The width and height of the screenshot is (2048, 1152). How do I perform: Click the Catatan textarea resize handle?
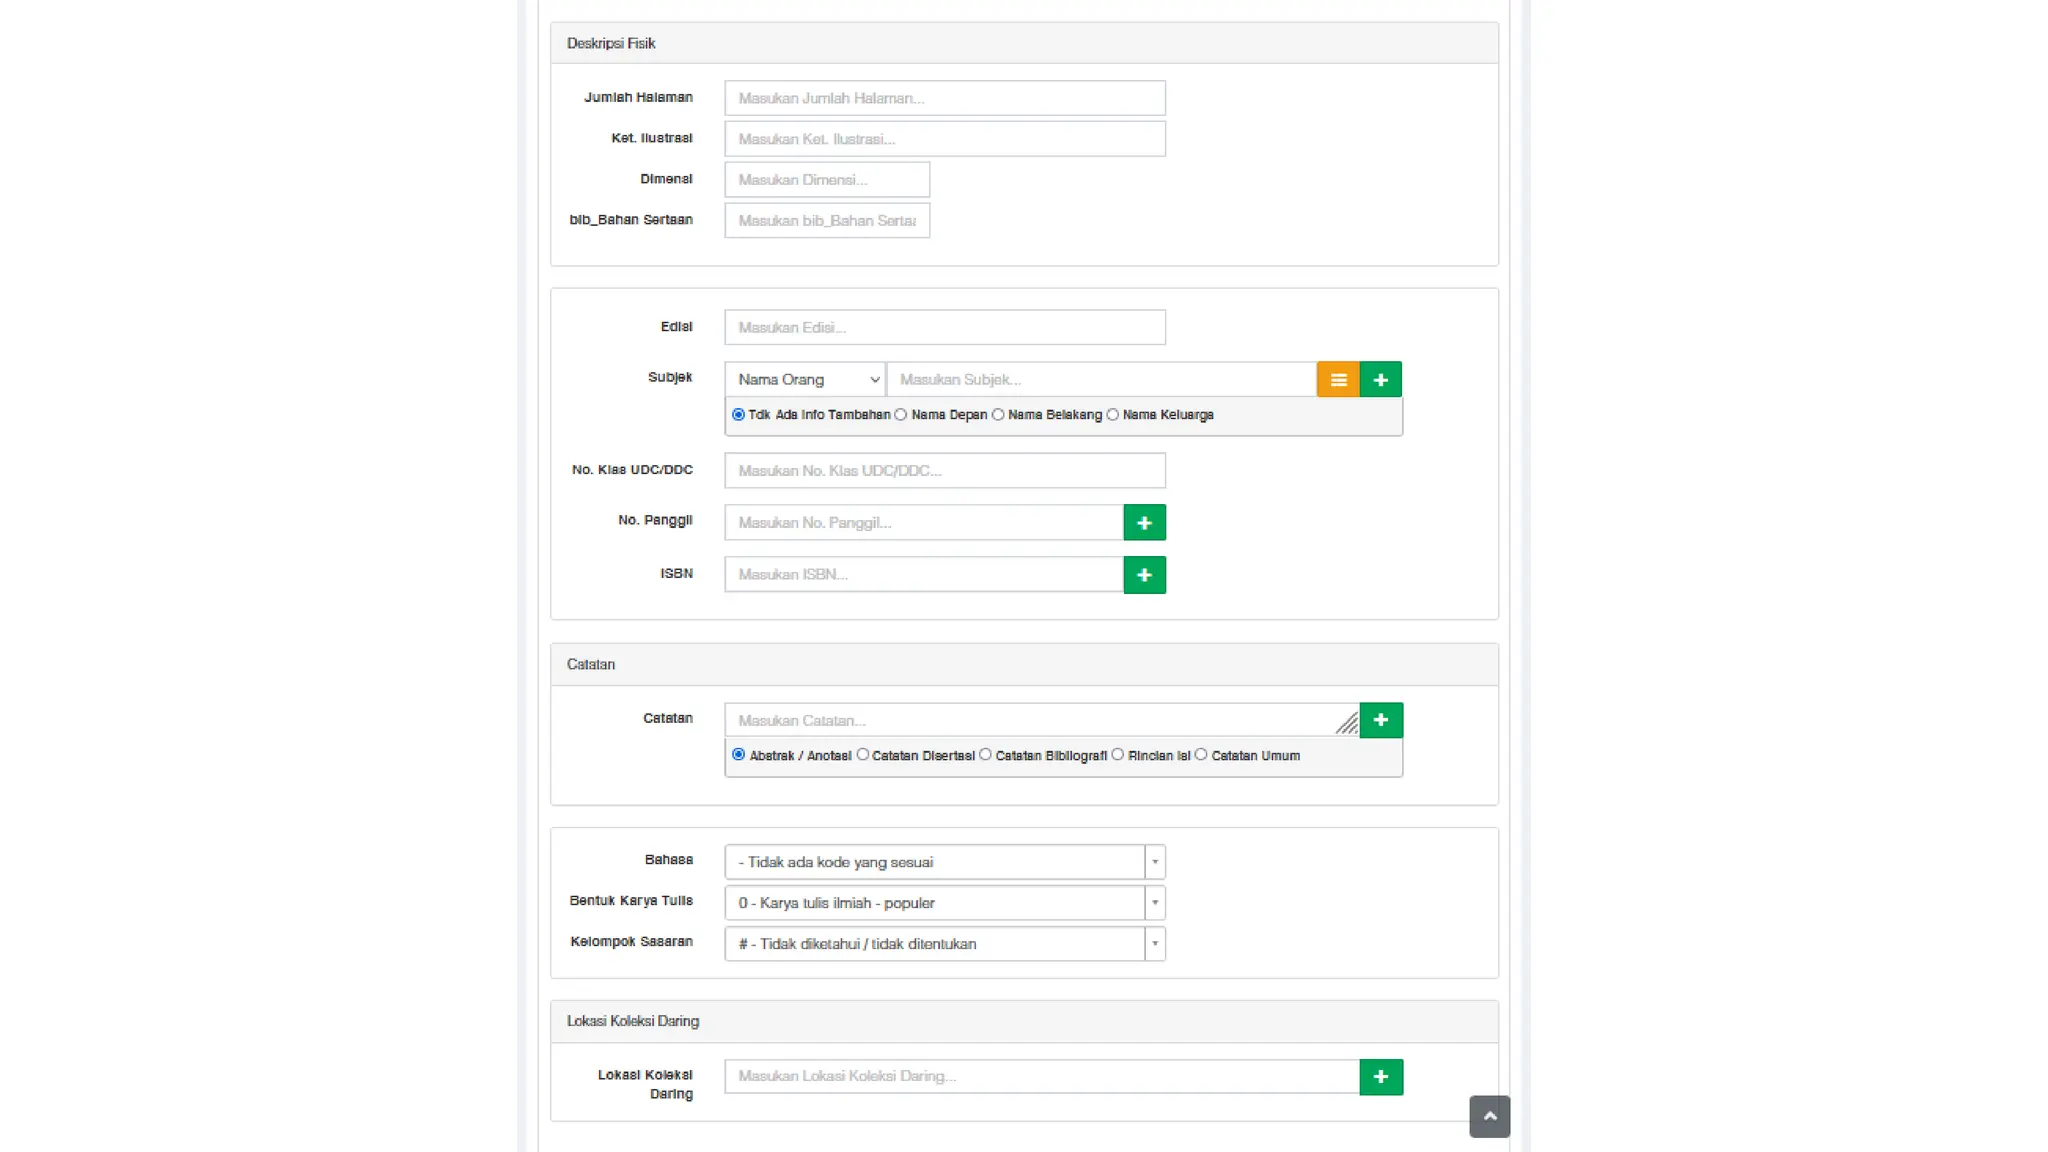[x=1347, y=724]
